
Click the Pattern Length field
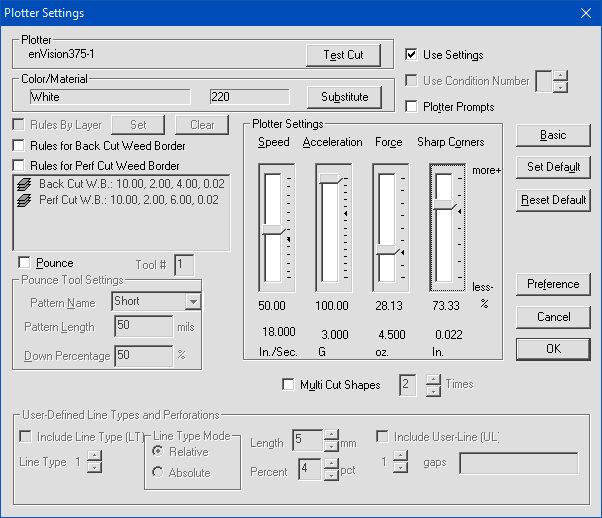click(144, 326)
